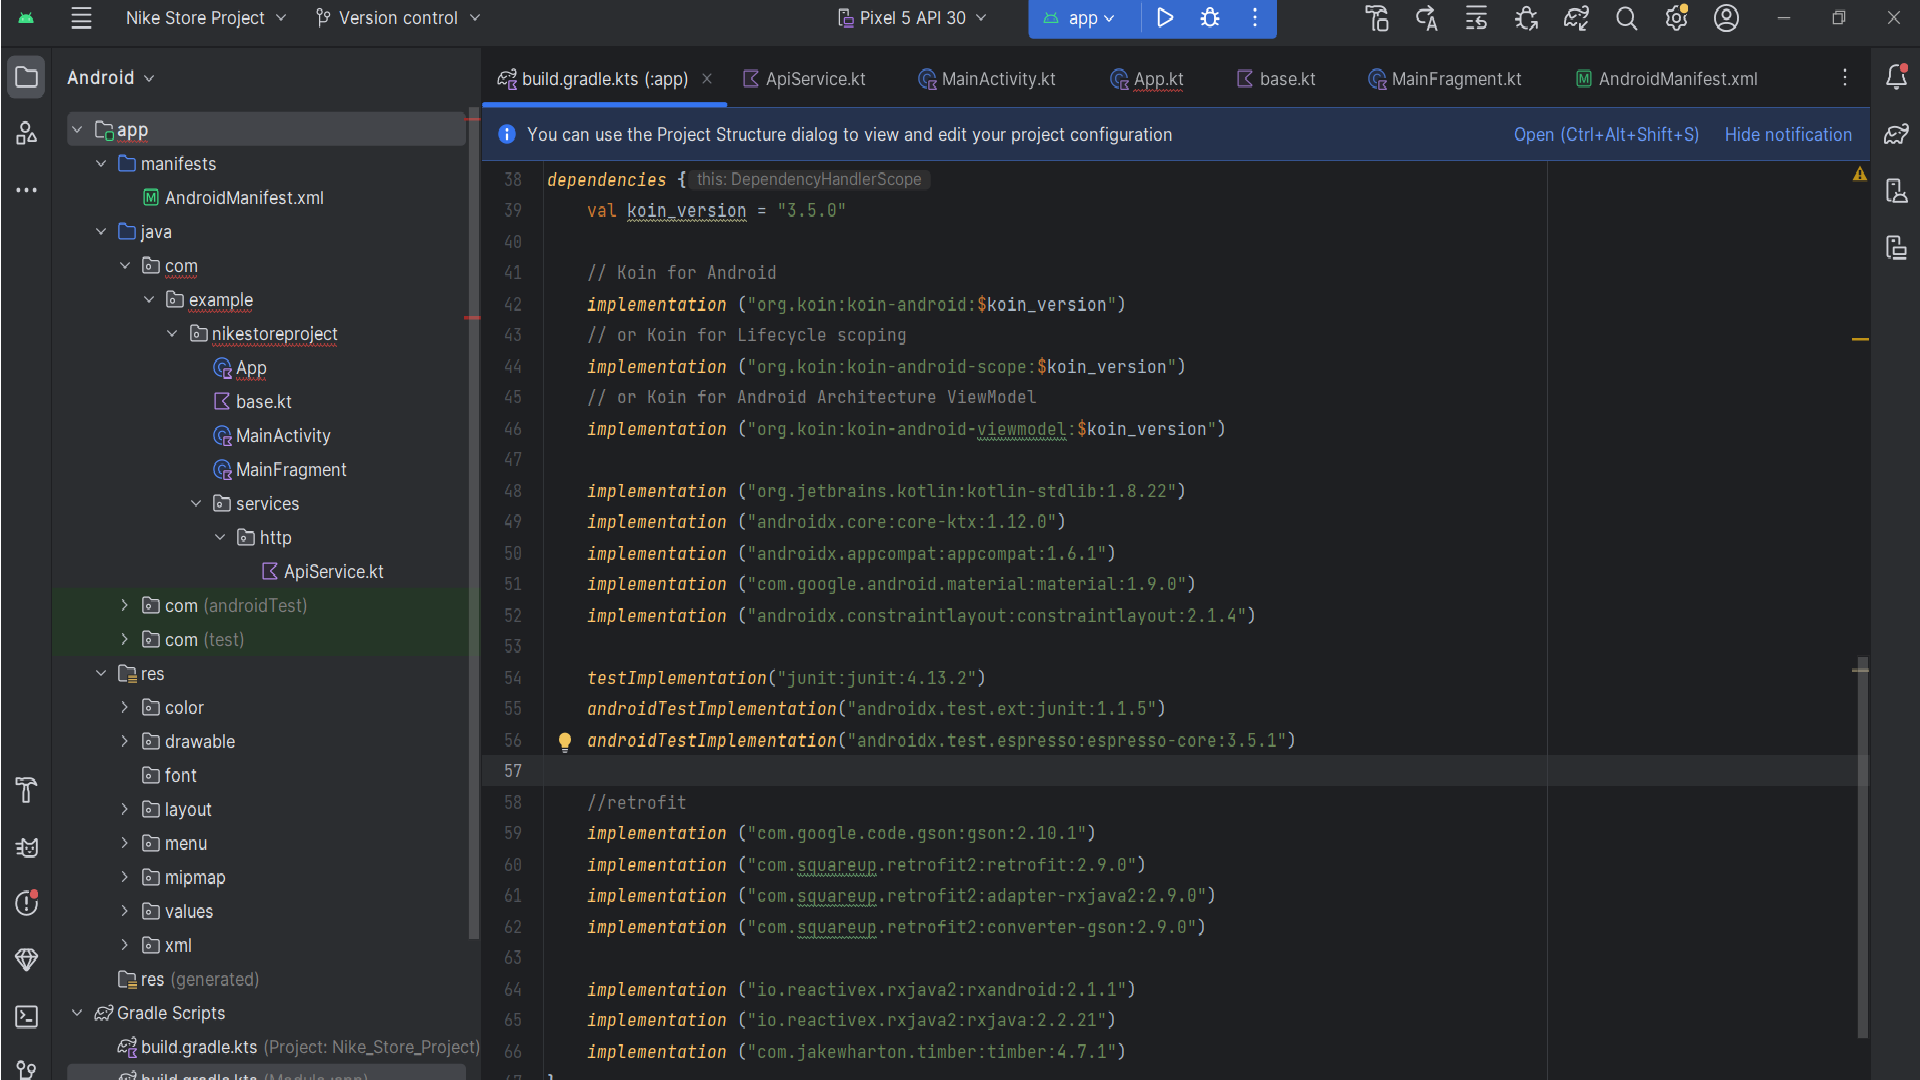Viewport: 1920px width, 1080px height.
Task: Open Version control dropdown
Action: point(398,18)
